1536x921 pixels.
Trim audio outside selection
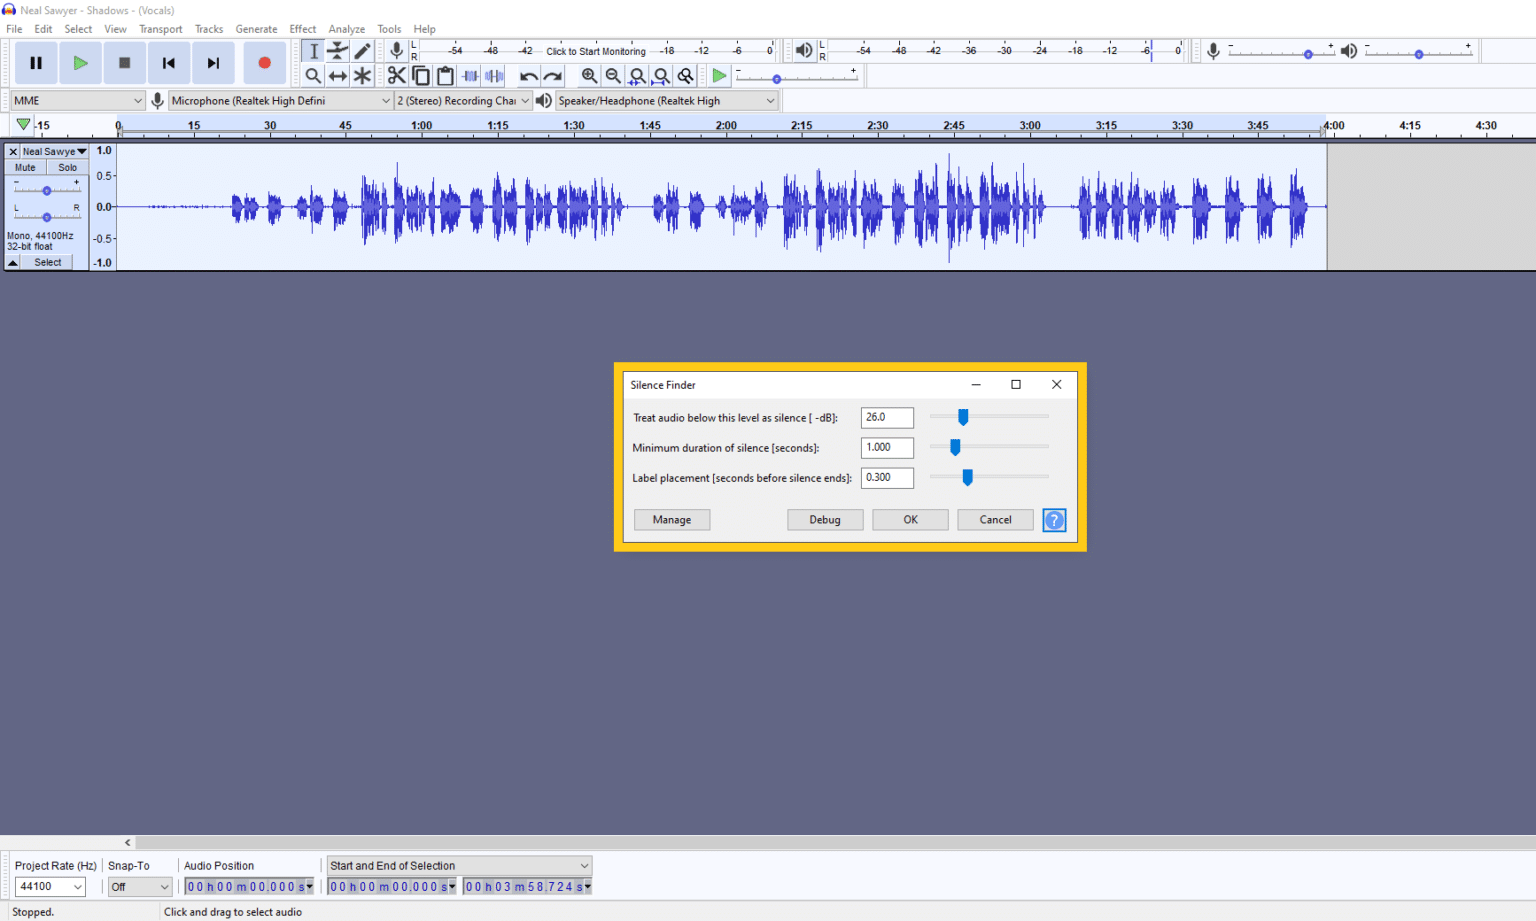coord(469,75)
